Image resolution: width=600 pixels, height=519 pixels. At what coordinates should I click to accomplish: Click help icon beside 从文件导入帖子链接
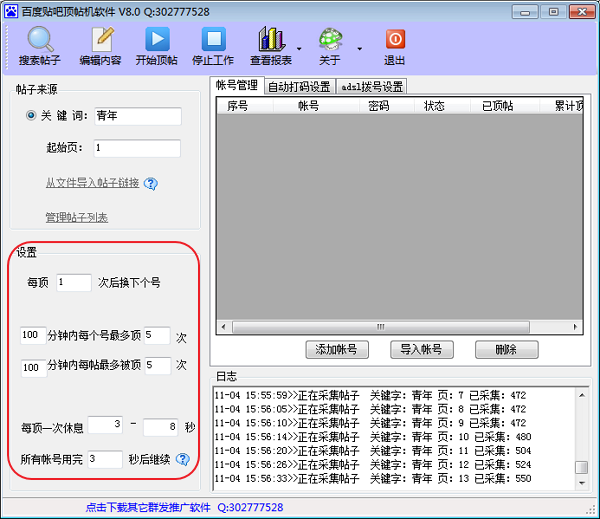150,184
